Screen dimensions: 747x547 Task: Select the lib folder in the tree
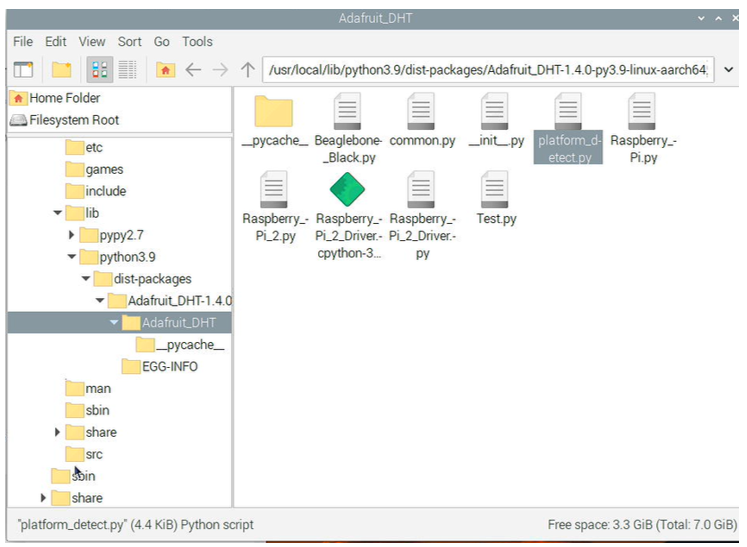[x=82, y=213]
